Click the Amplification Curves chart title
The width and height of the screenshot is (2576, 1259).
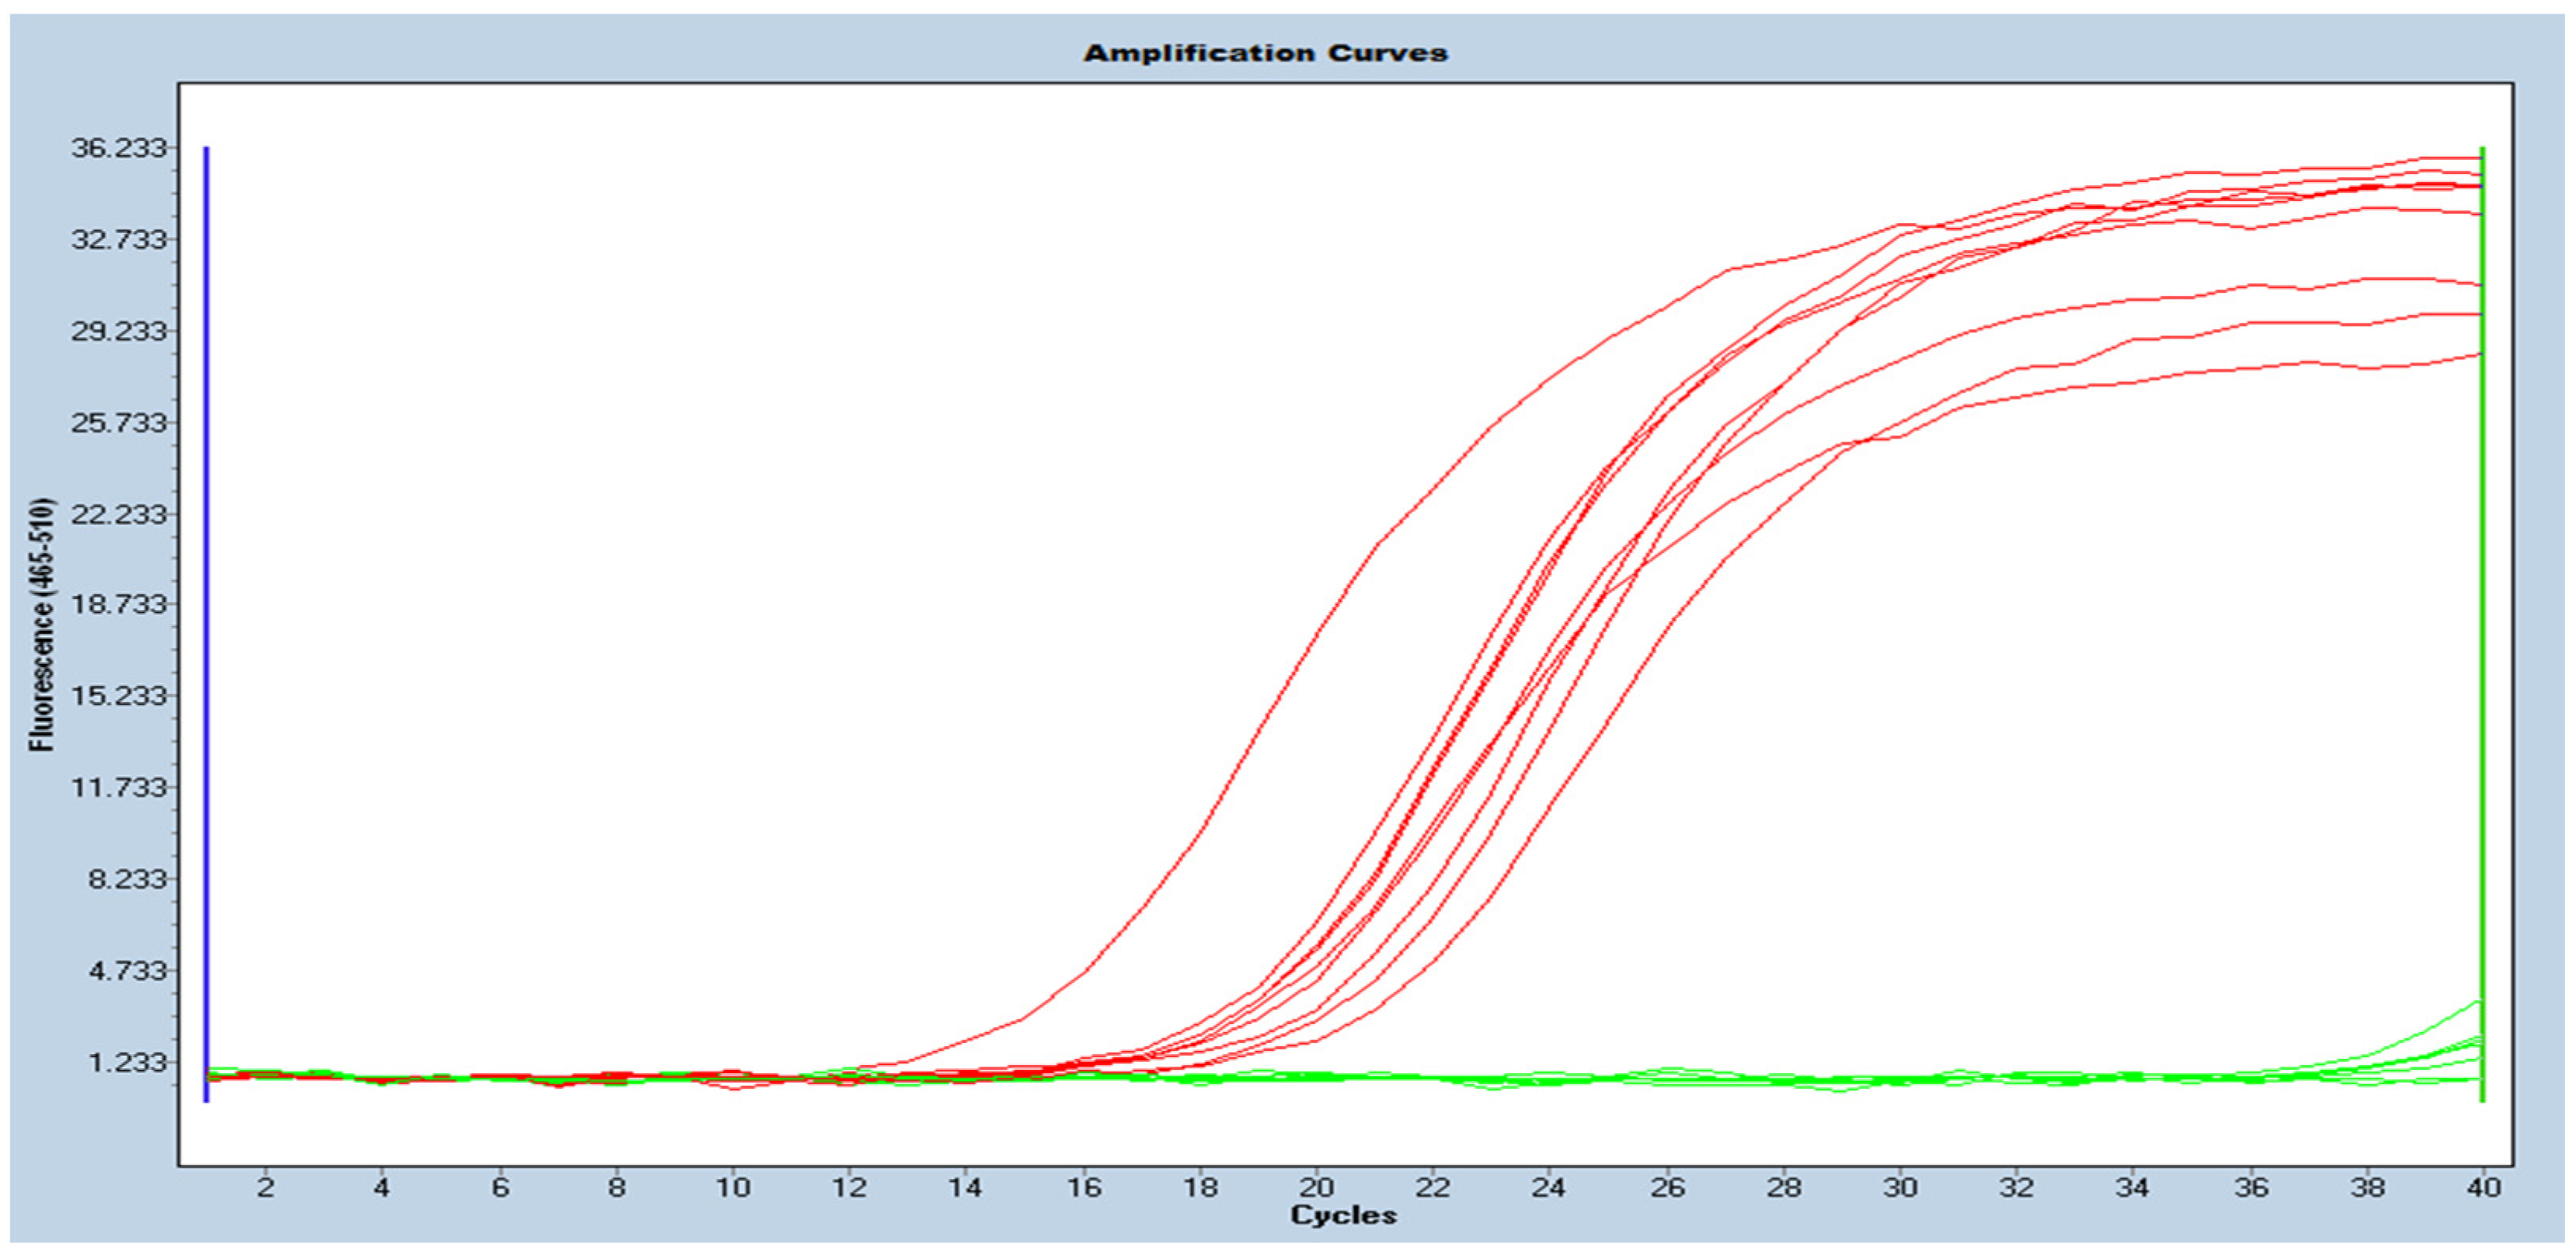[1265, 53]
